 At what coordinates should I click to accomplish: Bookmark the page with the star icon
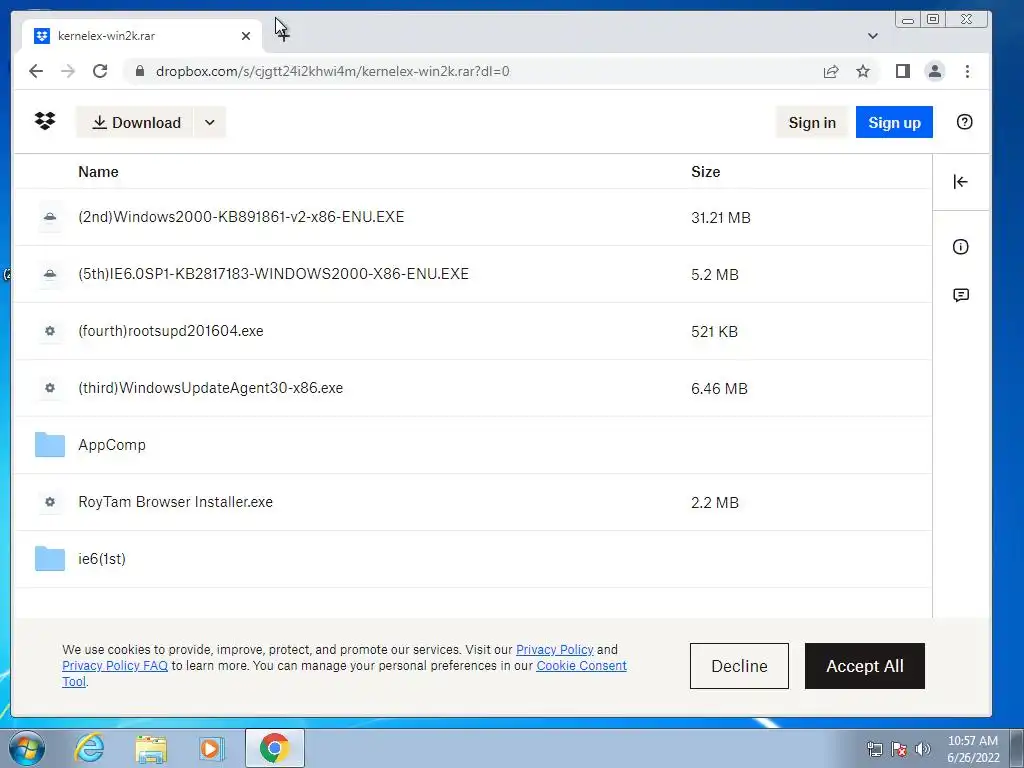863,71
